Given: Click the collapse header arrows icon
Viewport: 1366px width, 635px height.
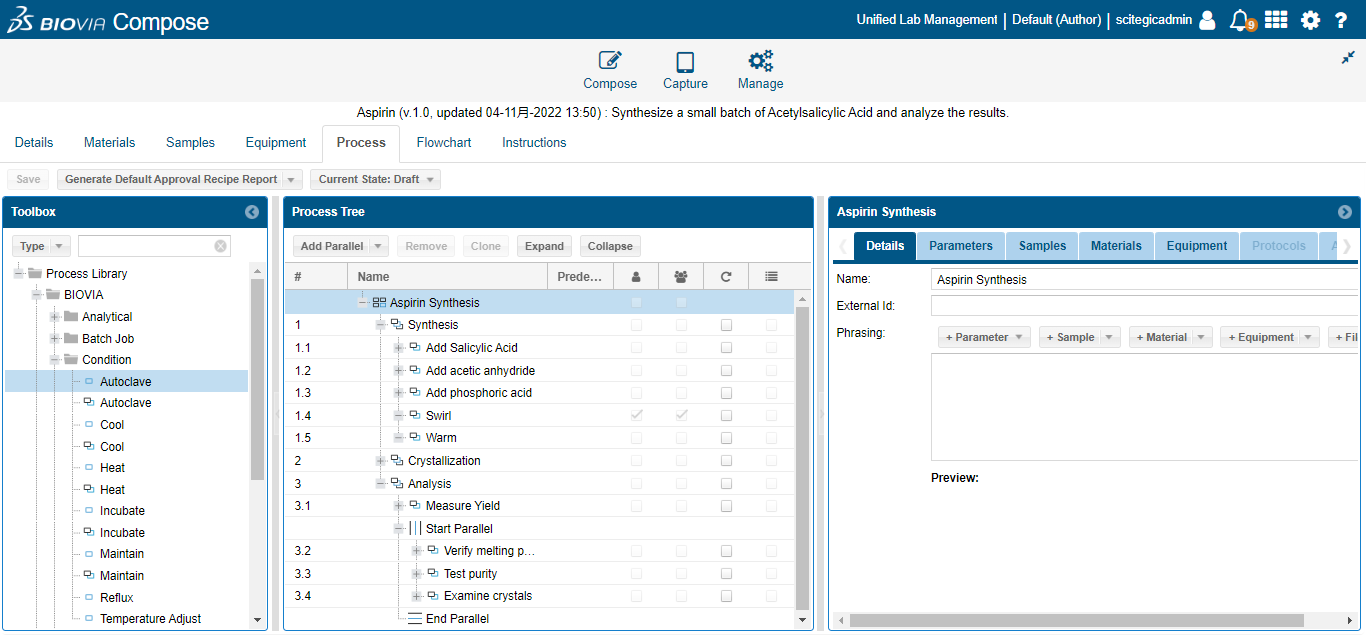Looking at the screenshot, I should pos(1348,58).
